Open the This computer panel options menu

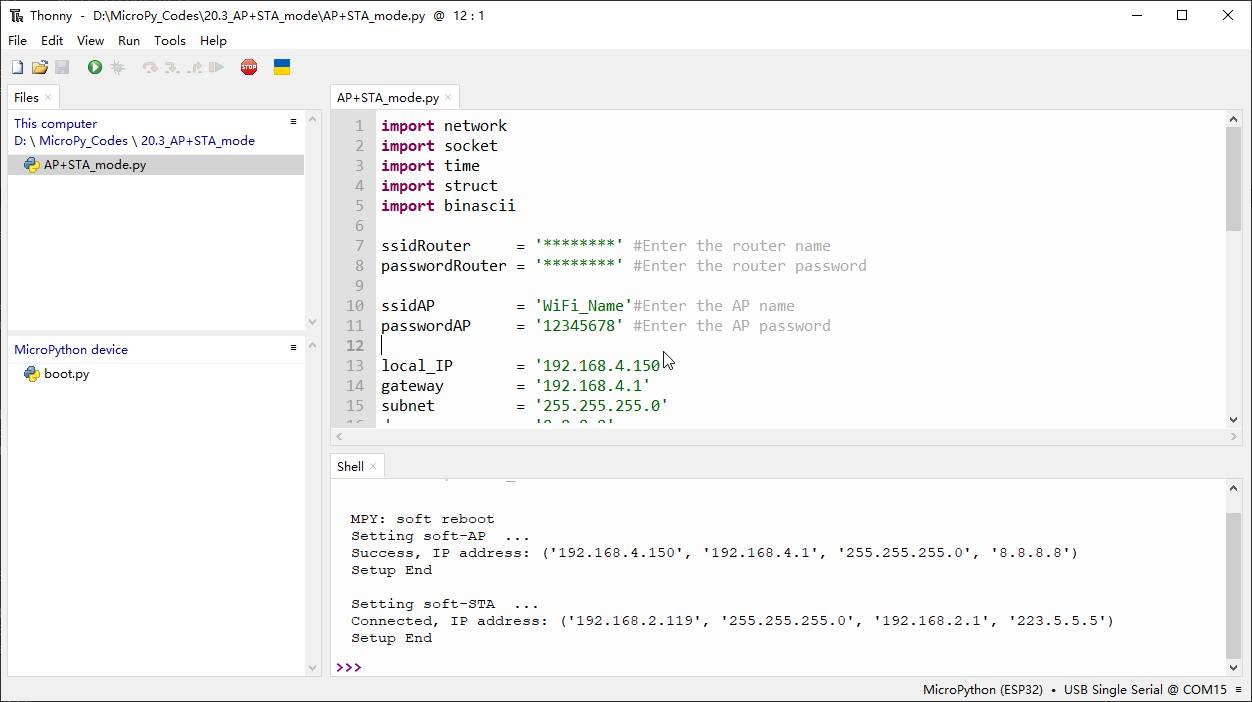click(x=293, y=122)
